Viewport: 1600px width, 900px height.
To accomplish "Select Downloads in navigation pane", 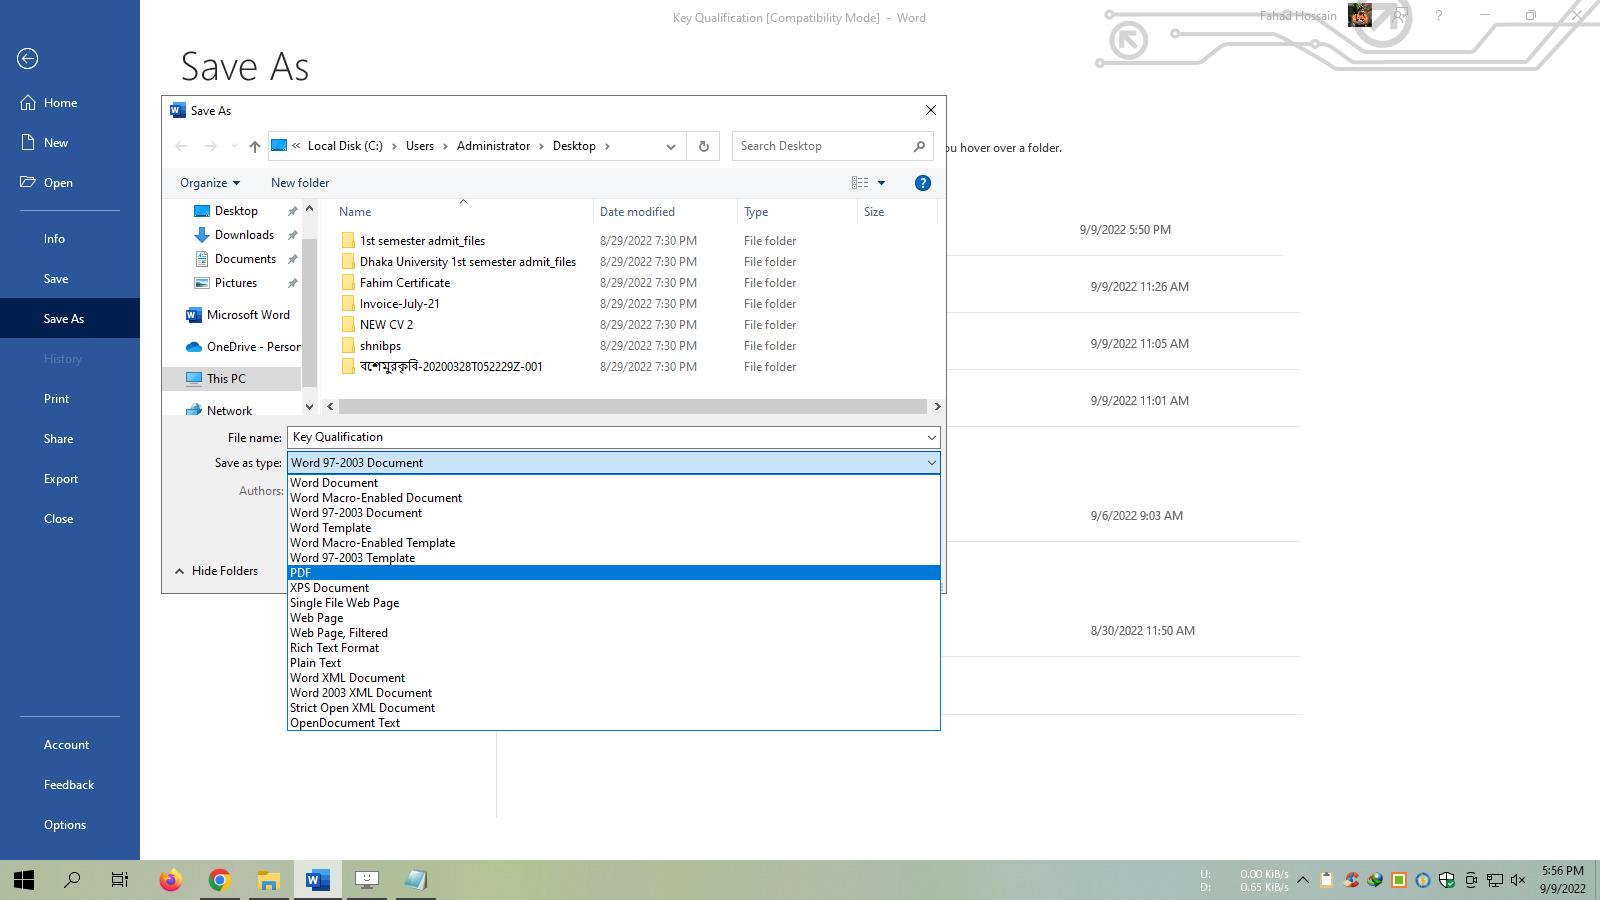I will click(244, 235).
